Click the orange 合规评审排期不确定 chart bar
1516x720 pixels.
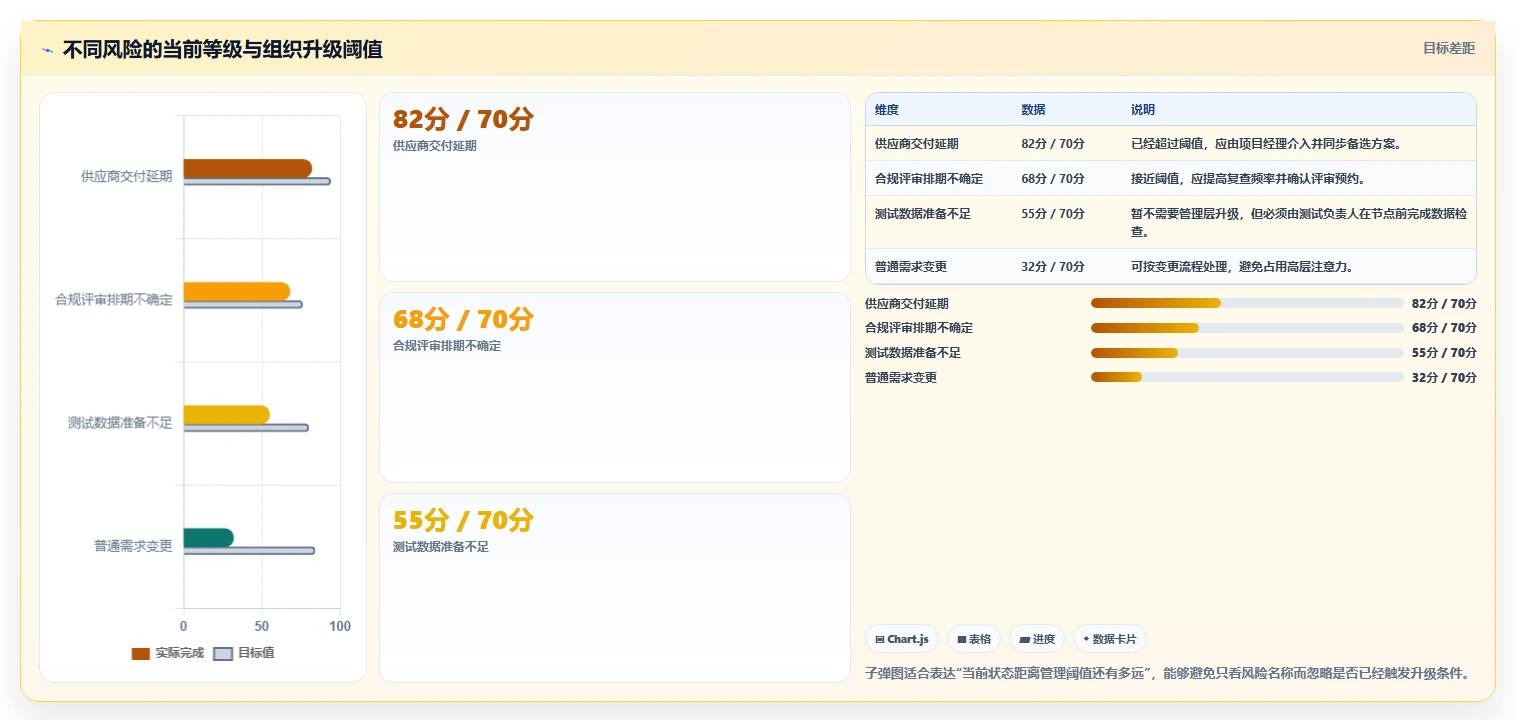coord(236,291)
